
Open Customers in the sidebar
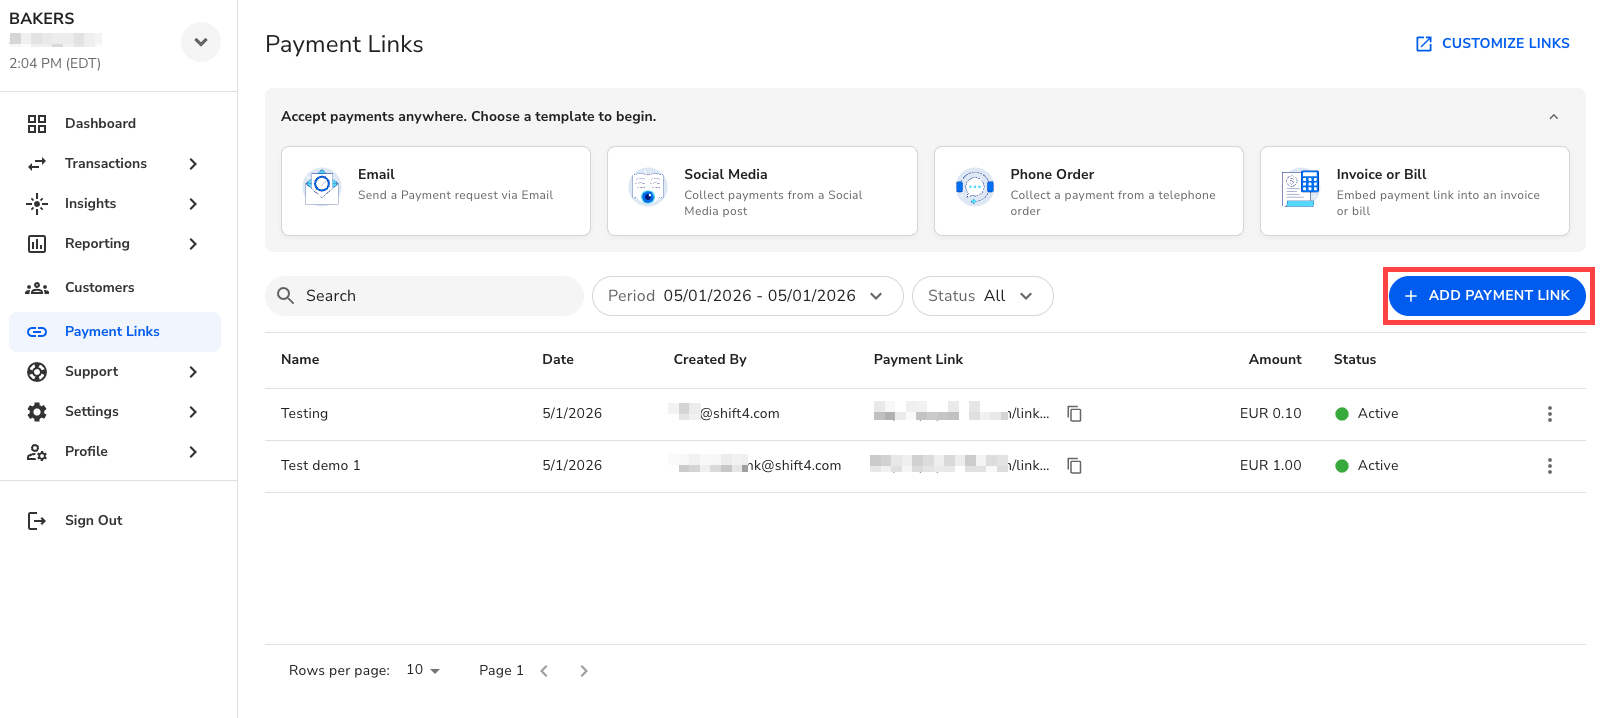pos(115,288)
